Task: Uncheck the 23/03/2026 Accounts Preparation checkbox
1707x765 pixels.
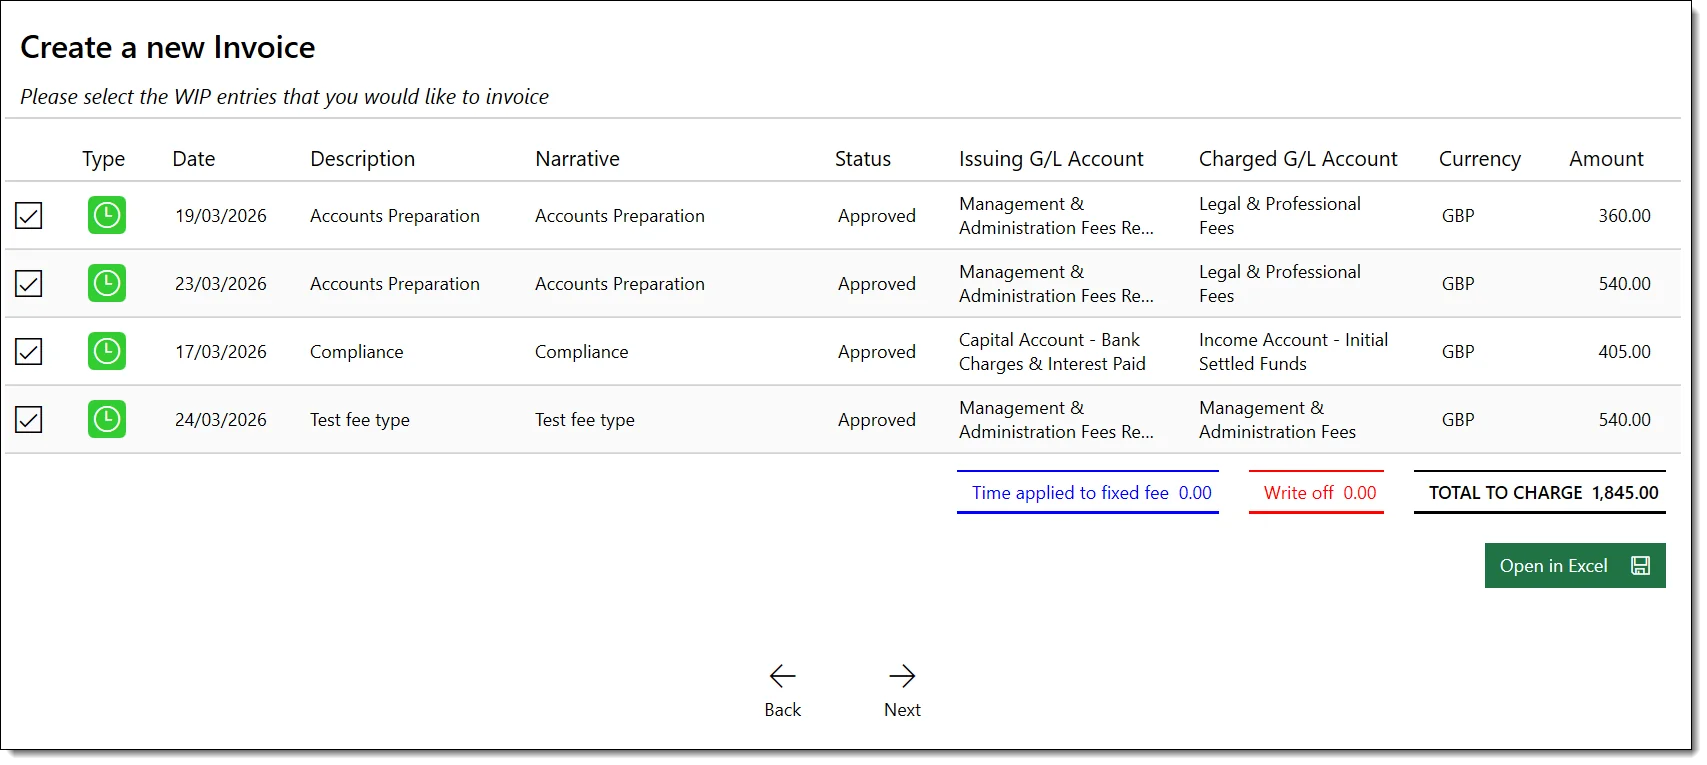Action: pos(29,283)
